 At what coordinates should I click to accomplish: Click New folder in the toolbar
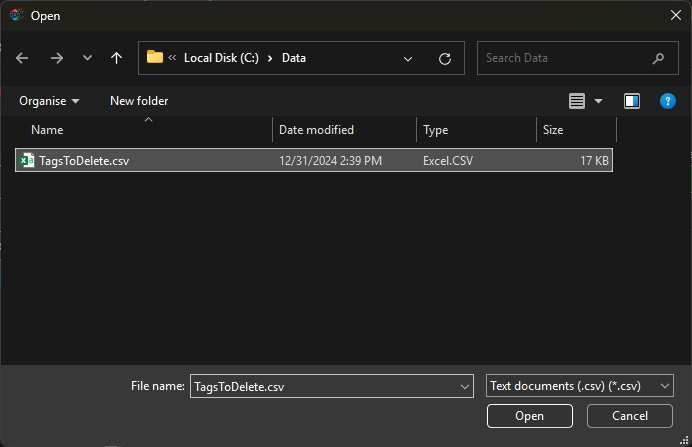pyautogui.click(x=139, y=101)
